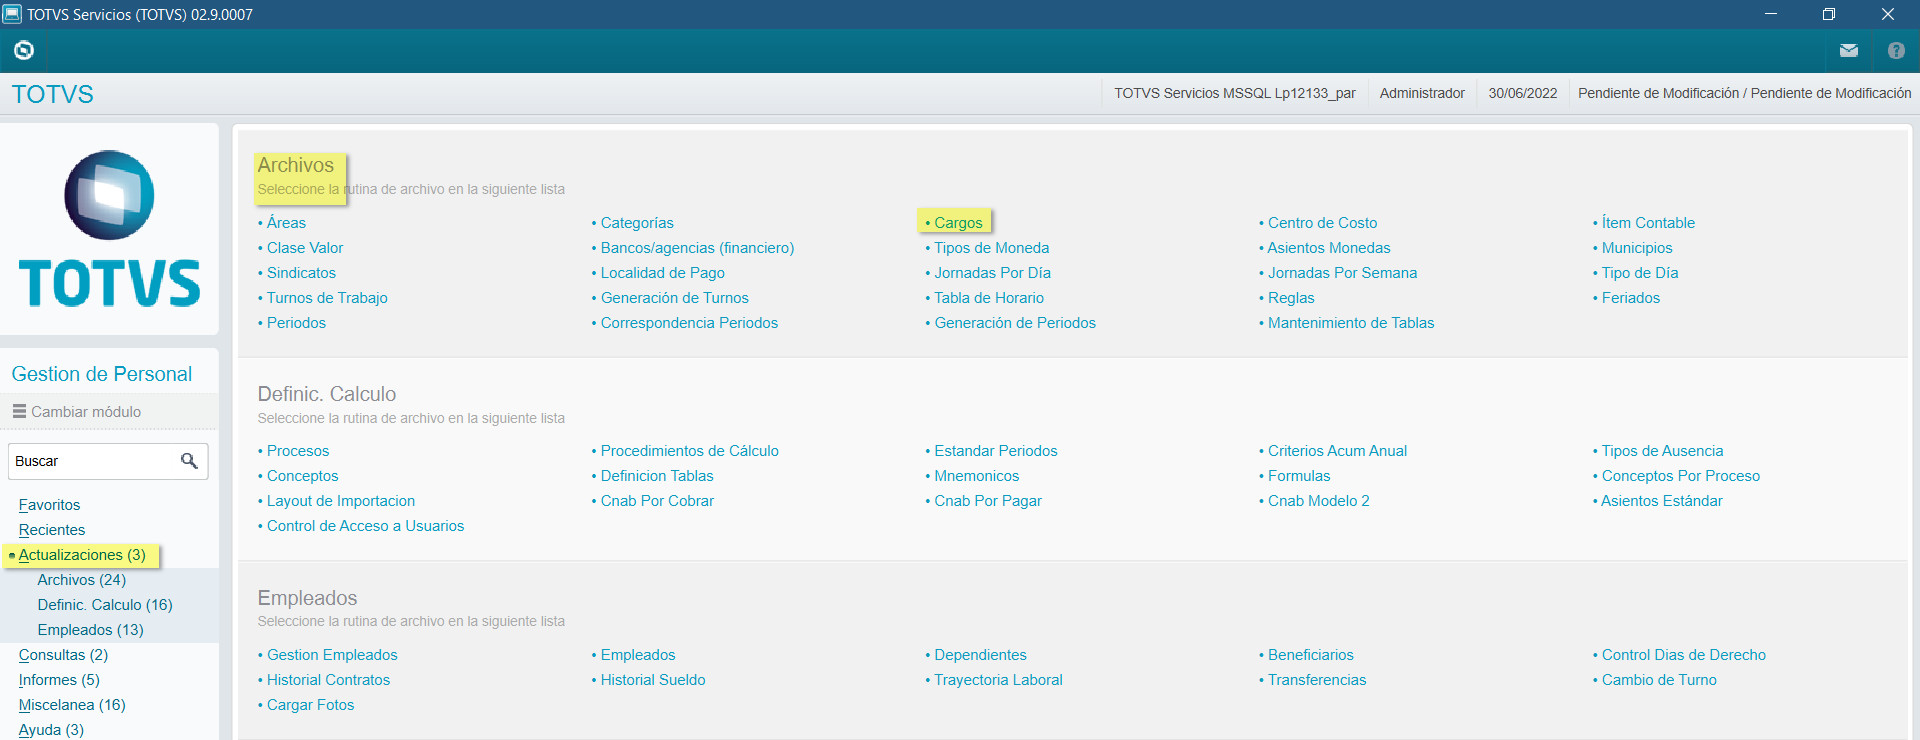Open the Ítem Contable routine
Screen dimensions: 1920x740
point(1648,223)
